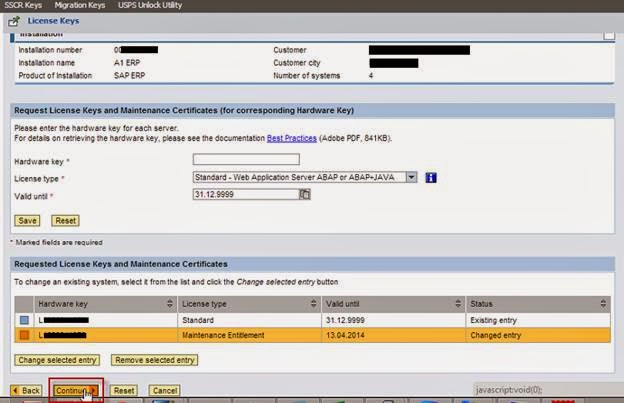Open the USPS Unlock Utility menu
This screenshot has height=403, width=624.
[x=150, y=5]
